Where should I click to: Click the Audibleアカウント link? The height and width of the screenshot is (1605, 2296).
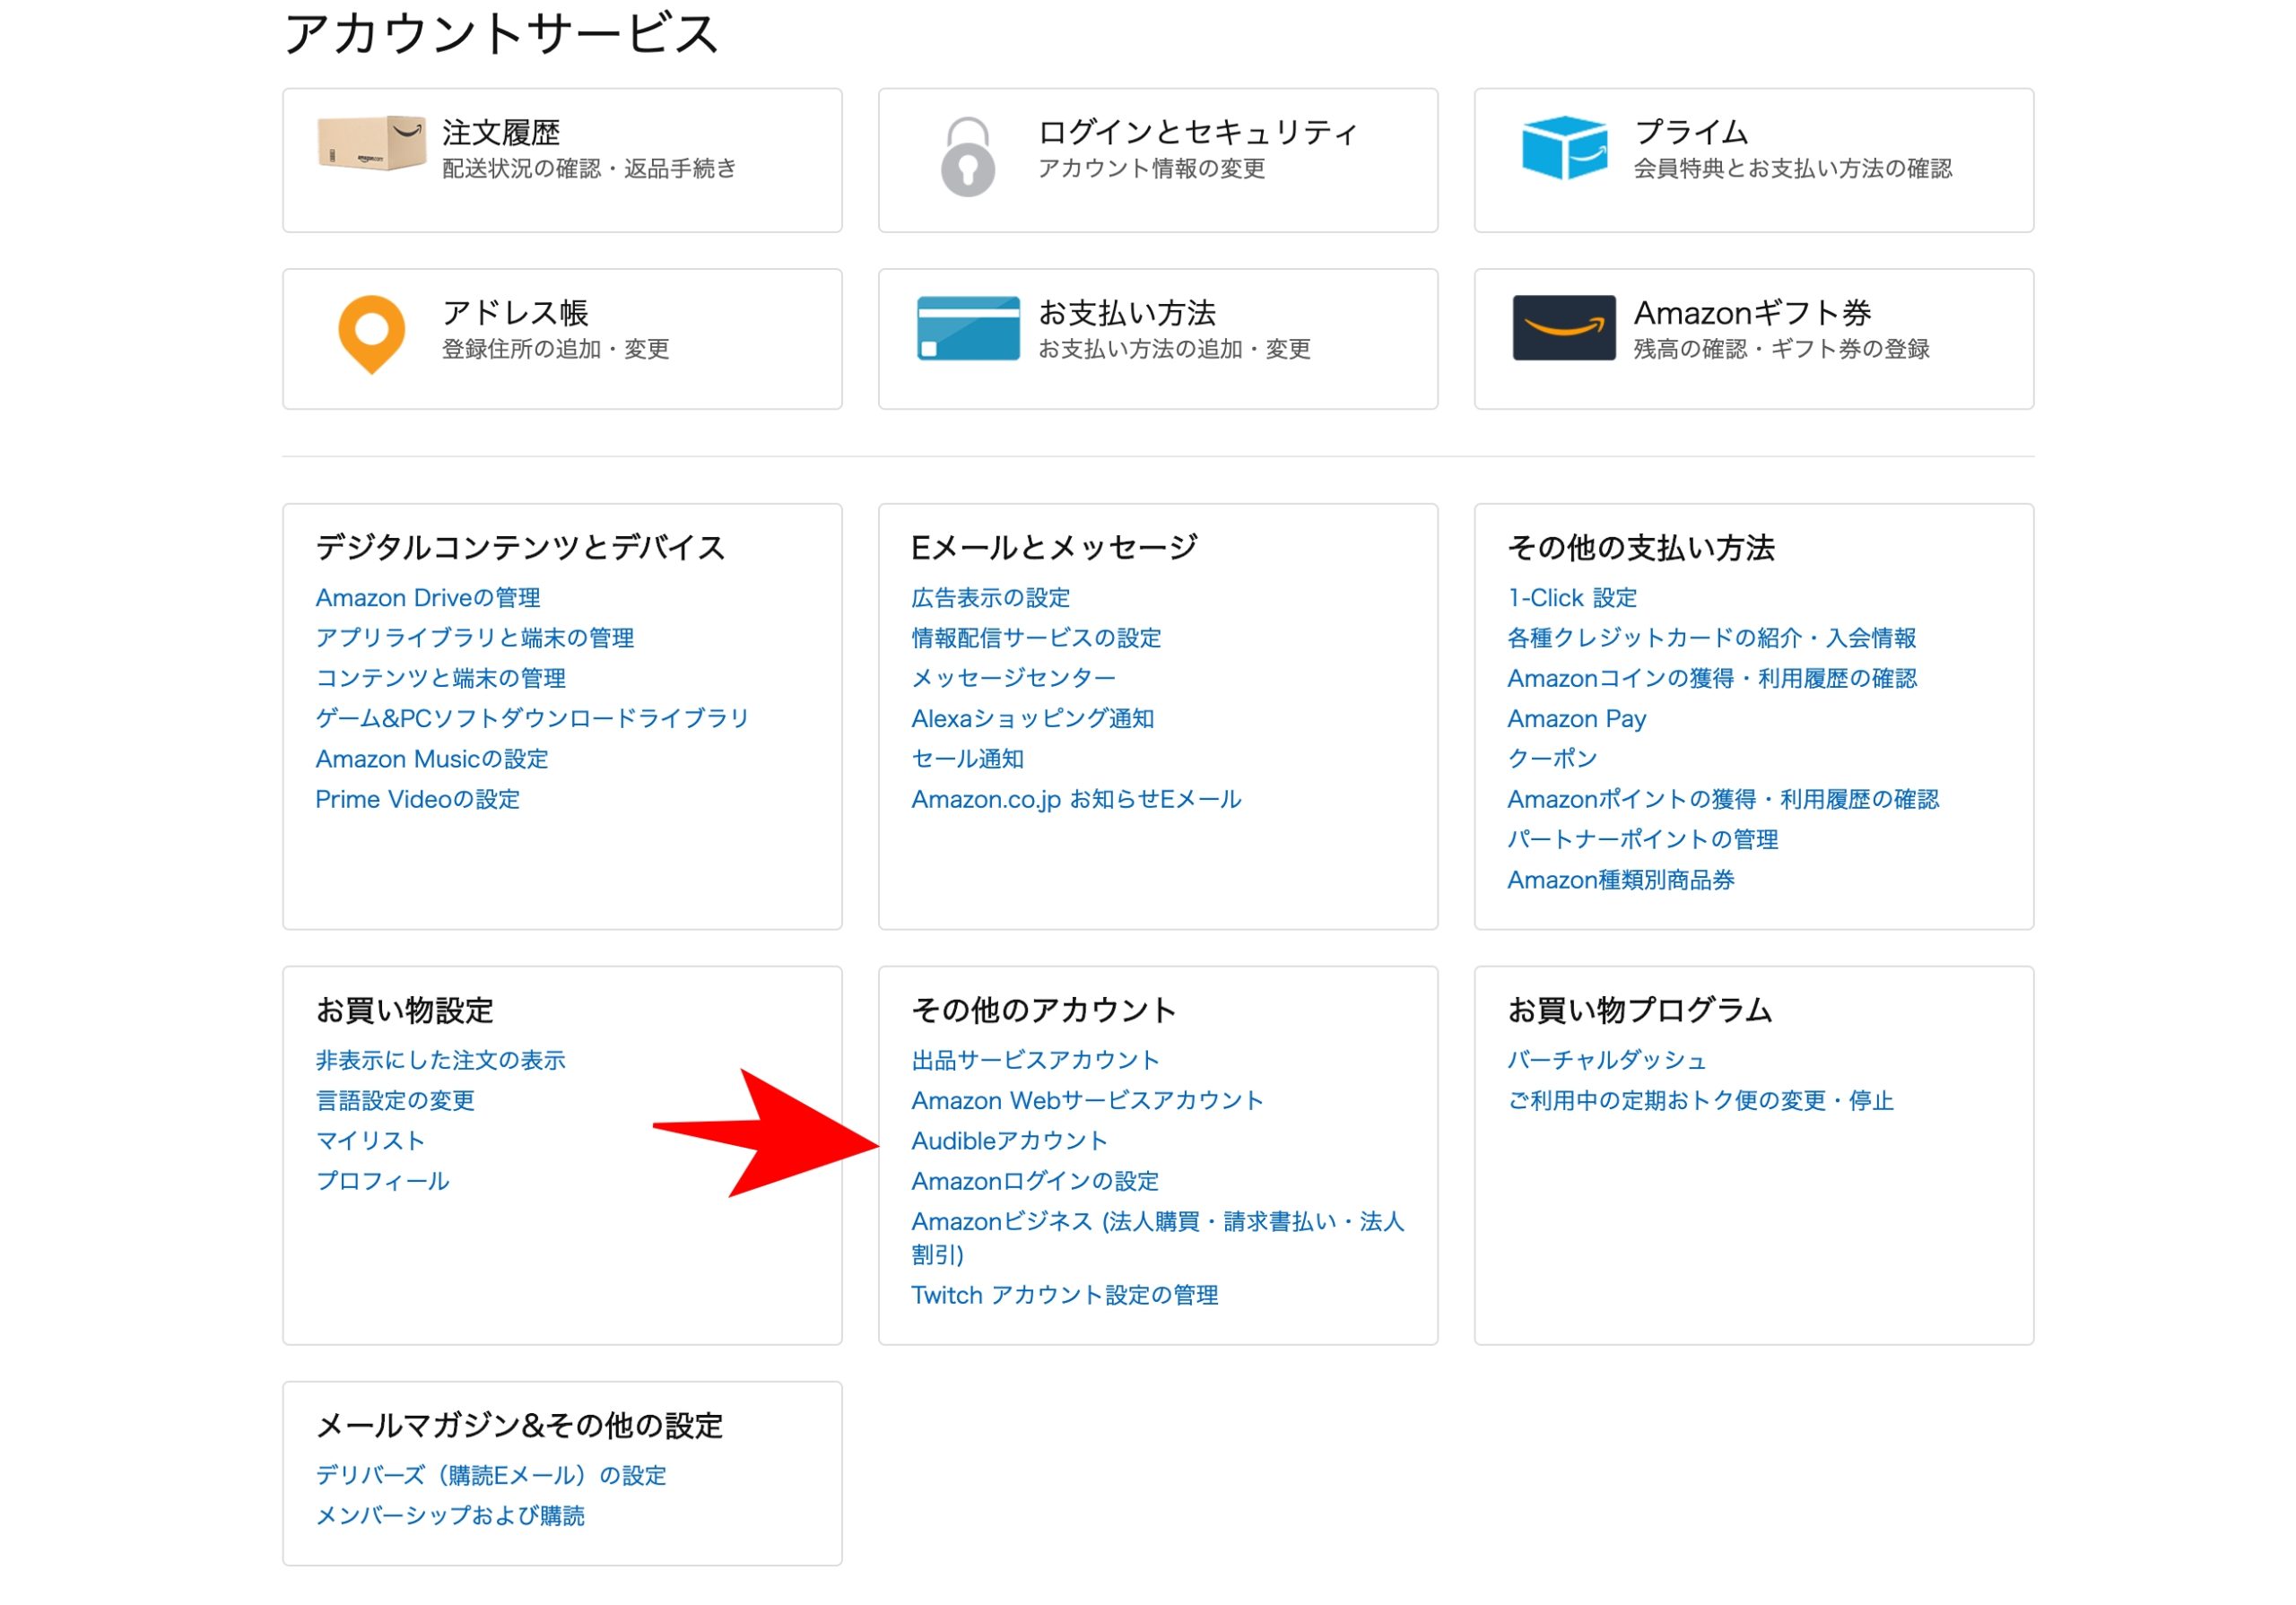click(1009, 1141)
